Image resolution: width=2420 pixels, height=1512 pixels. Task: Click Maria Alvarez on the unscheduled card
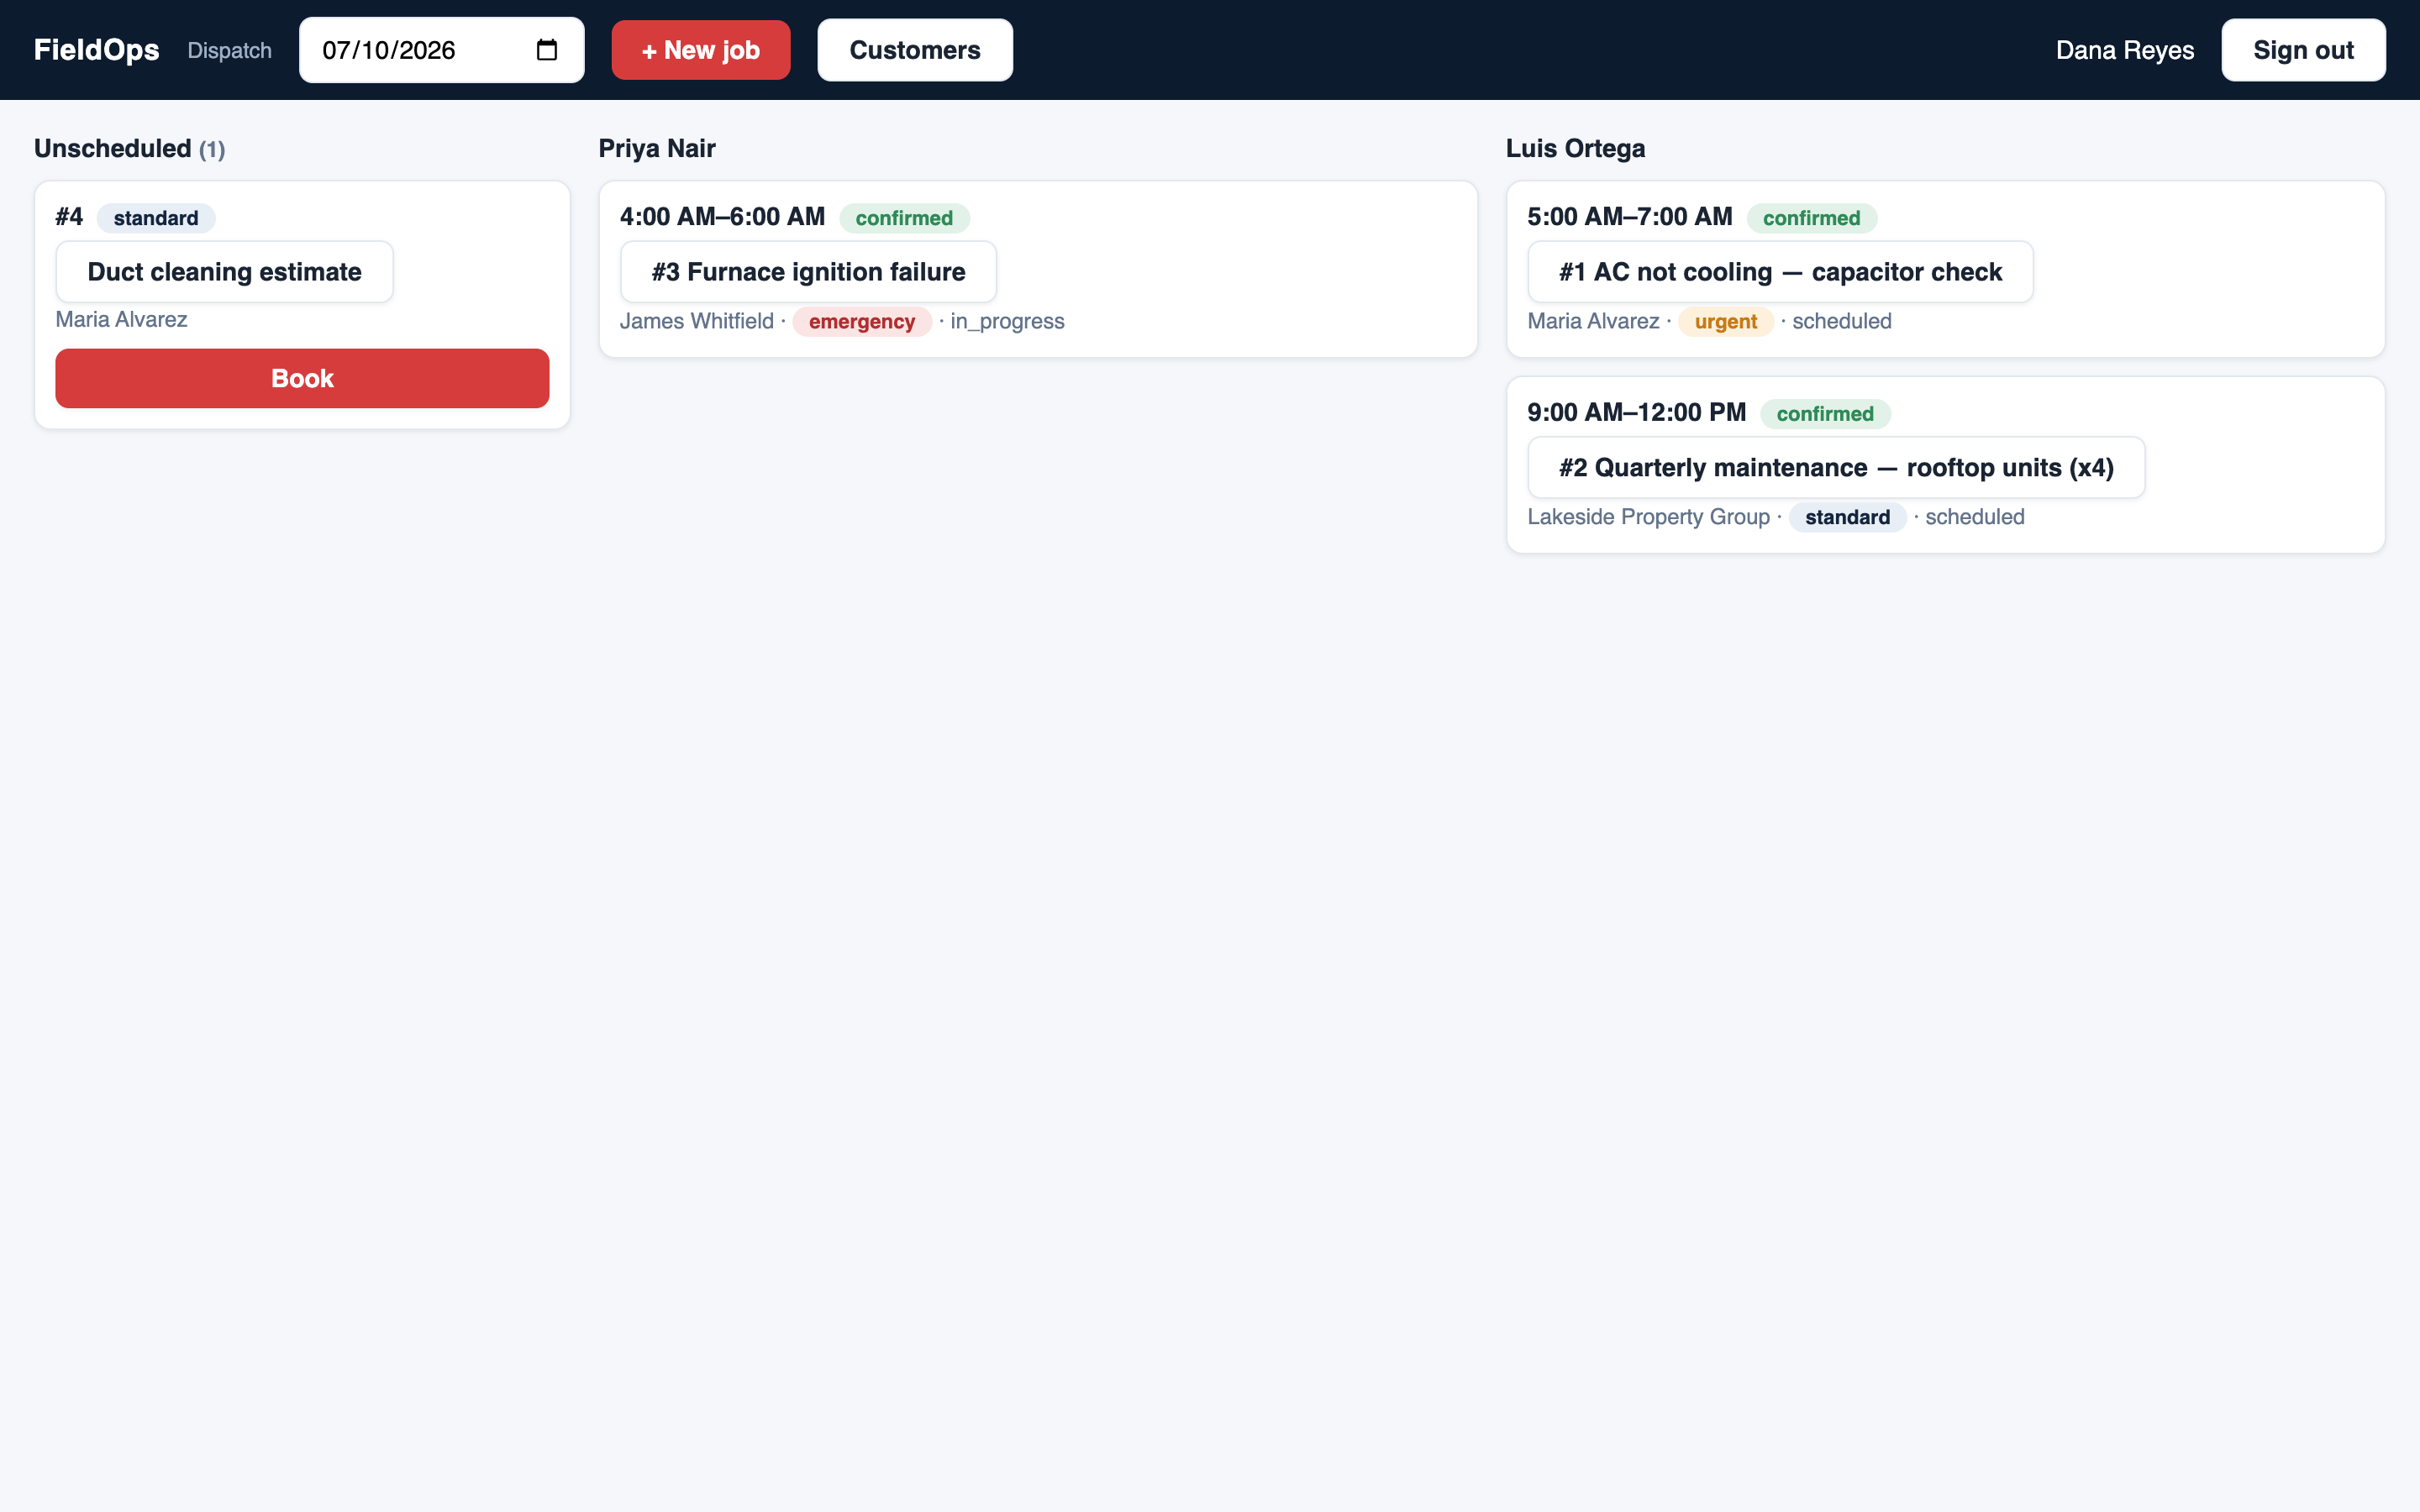[x=121, y=319]
